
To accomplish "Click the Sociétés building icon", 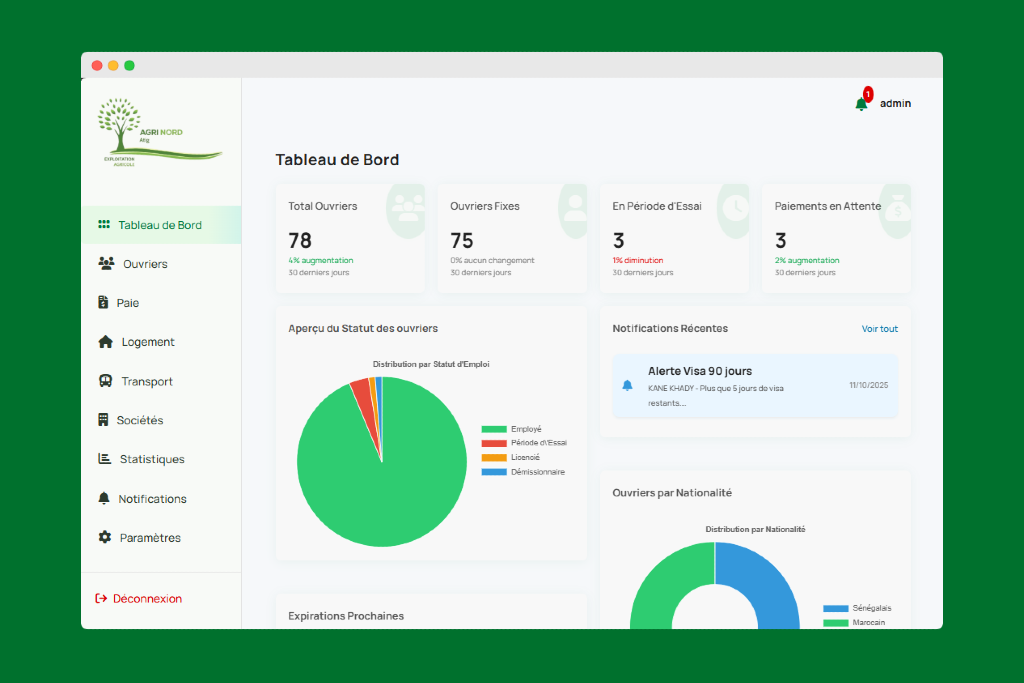I will coord(103,420).
